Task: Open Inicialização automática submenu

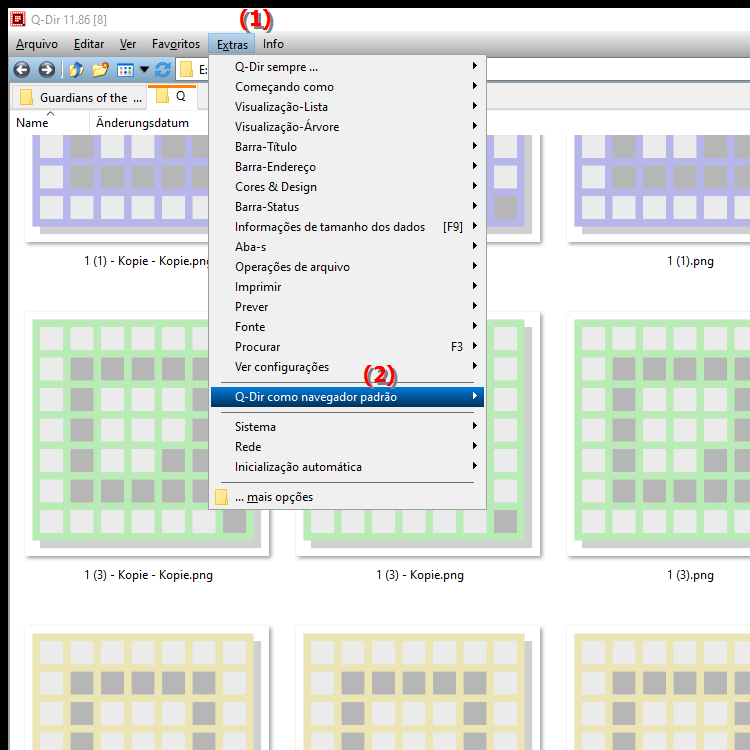Action: pos(347,467)
